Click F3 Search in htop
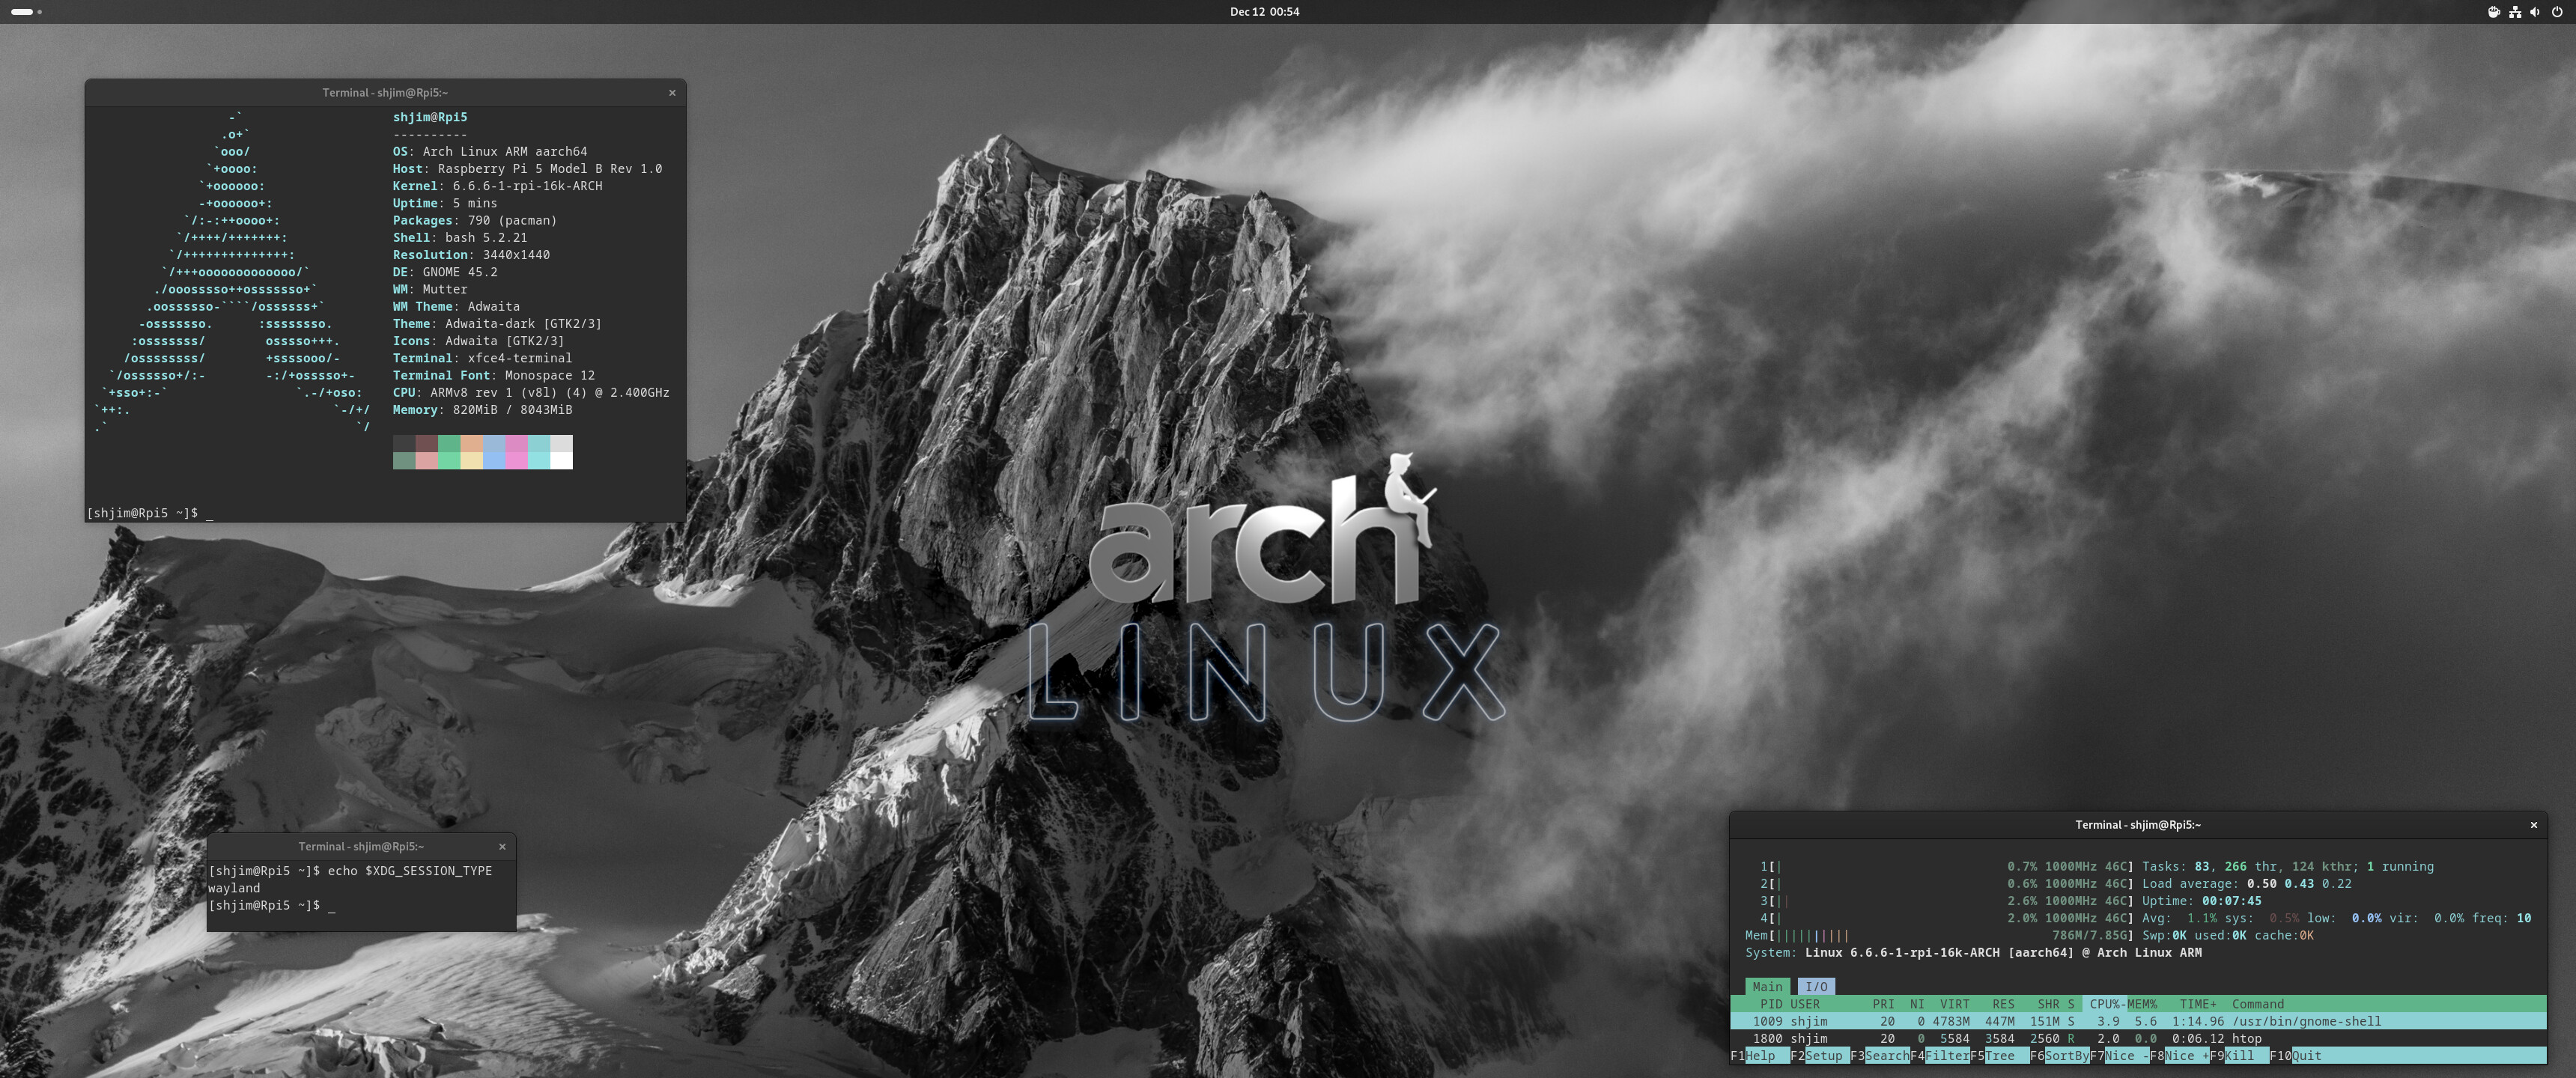This screenshot has width=2576, height=1078. point(1880,1055)
